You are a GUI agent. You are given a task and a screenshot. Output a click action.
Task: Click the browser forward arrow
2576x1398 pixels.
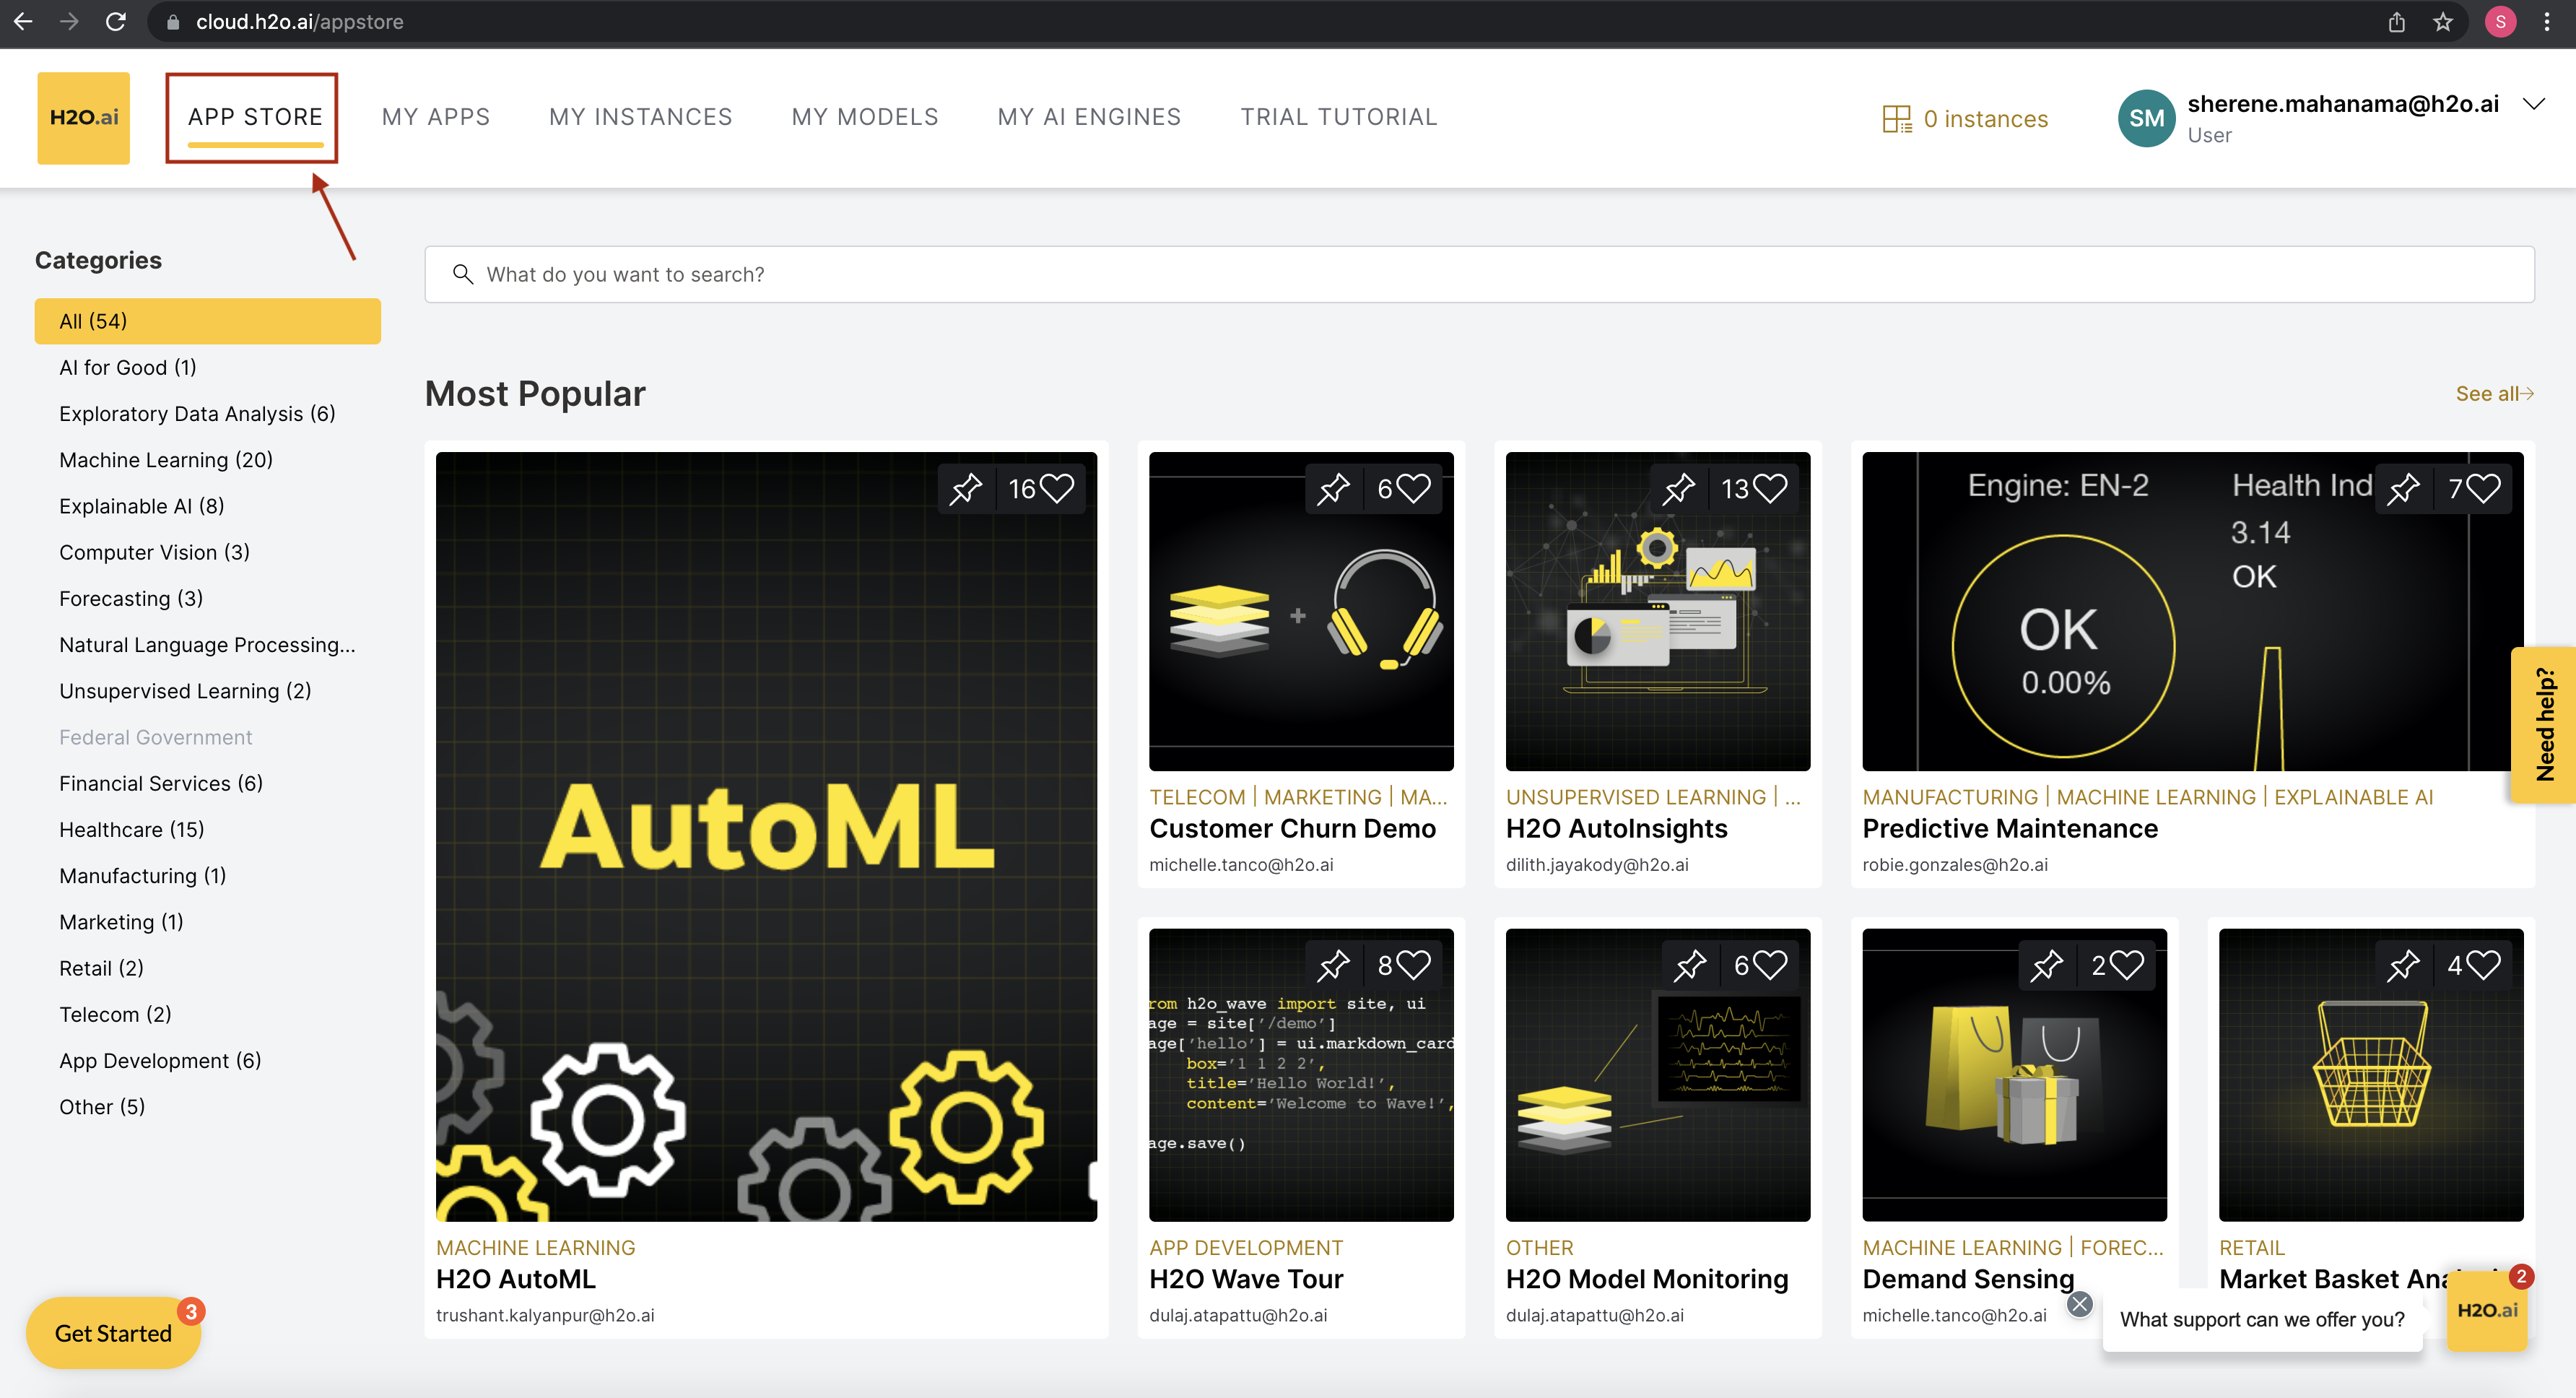69,21
